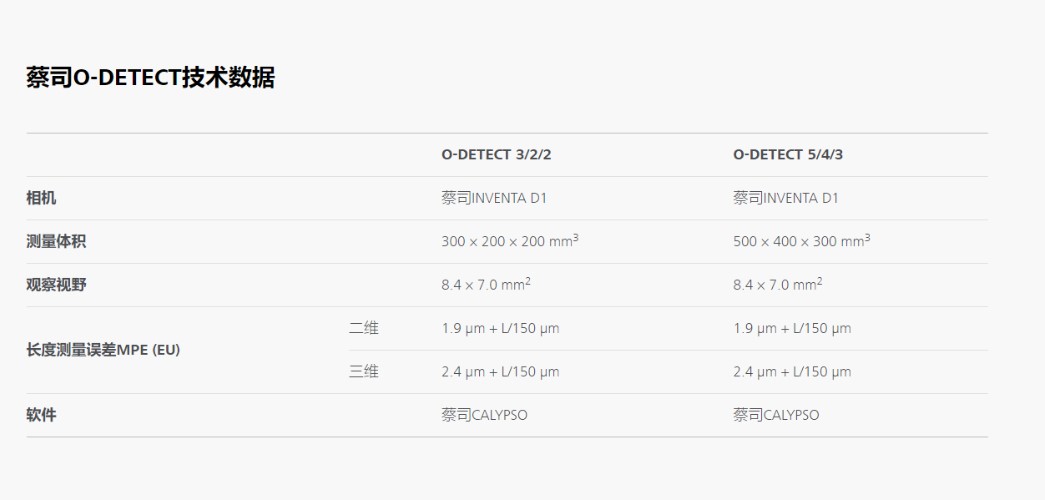
Task: Select the 500 × 400 × 300 mm³ value
Action: pyautogui.click(x=802, y=241)
